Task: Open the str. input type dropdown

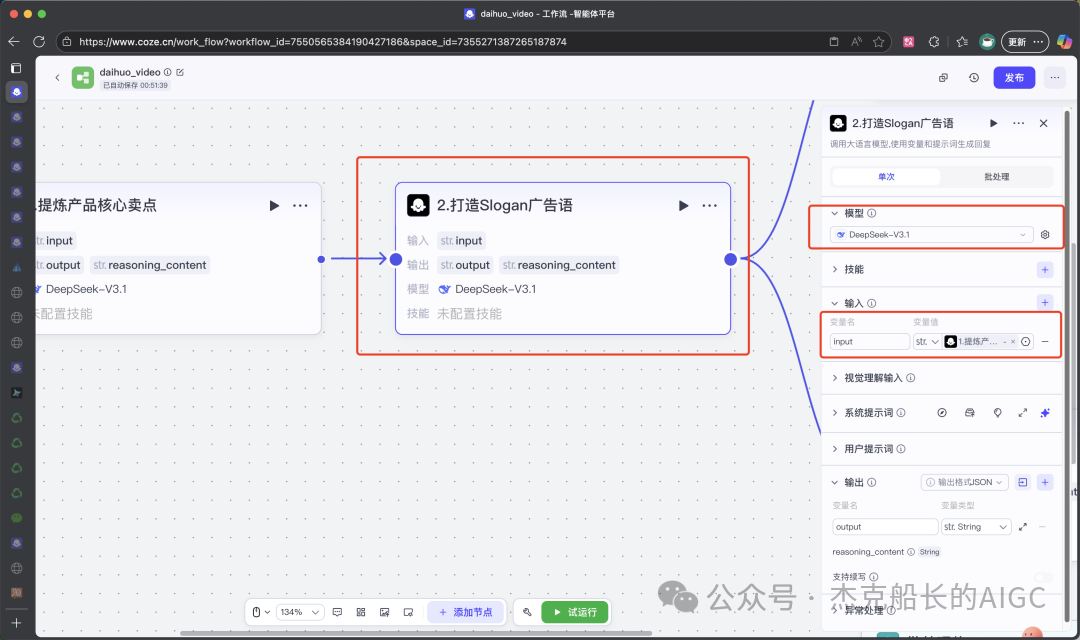Action: (x=927, y=342)
